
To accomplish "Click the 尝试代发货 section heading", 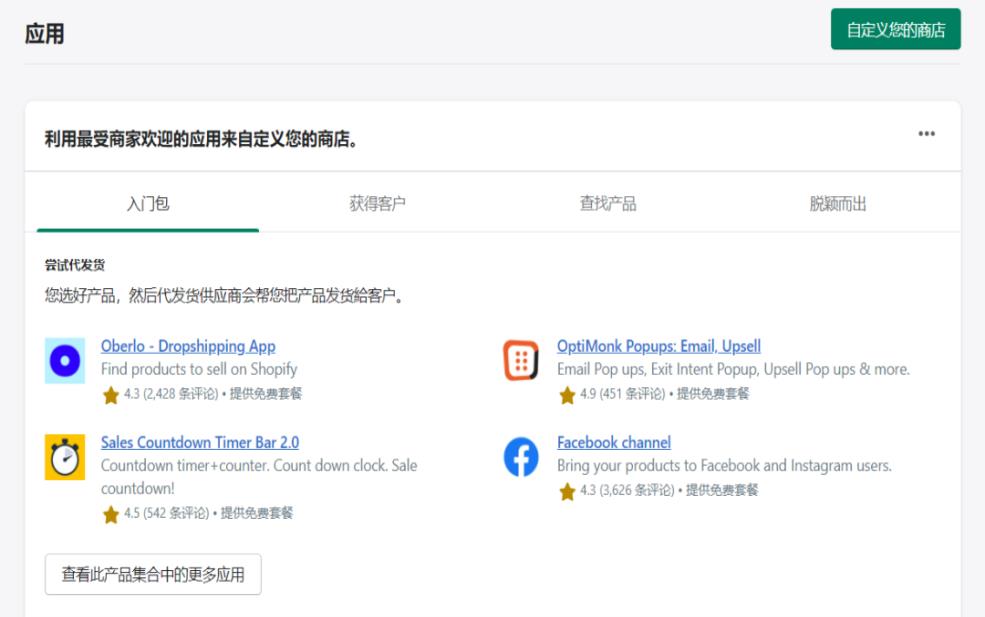I will [x=75, y=265].
